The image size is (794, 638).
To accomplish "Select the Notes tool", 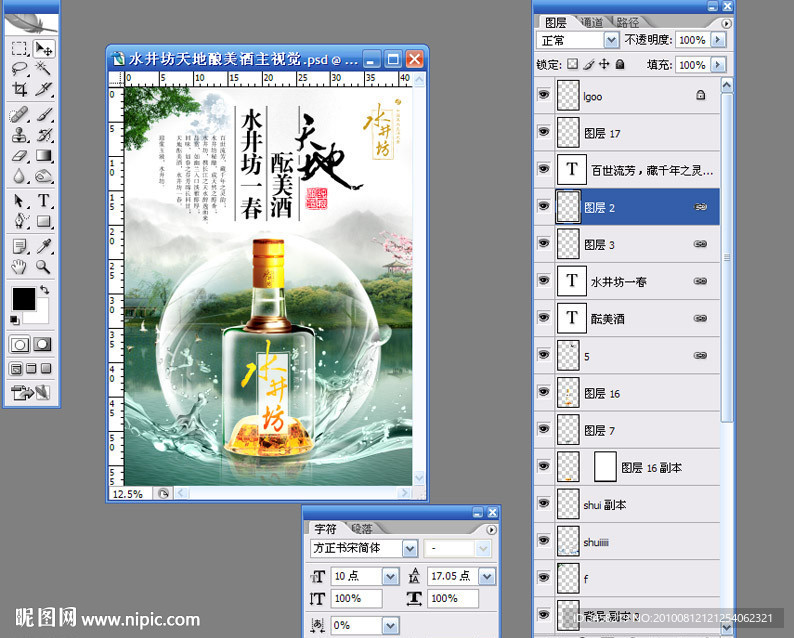I will coord(19,247).
